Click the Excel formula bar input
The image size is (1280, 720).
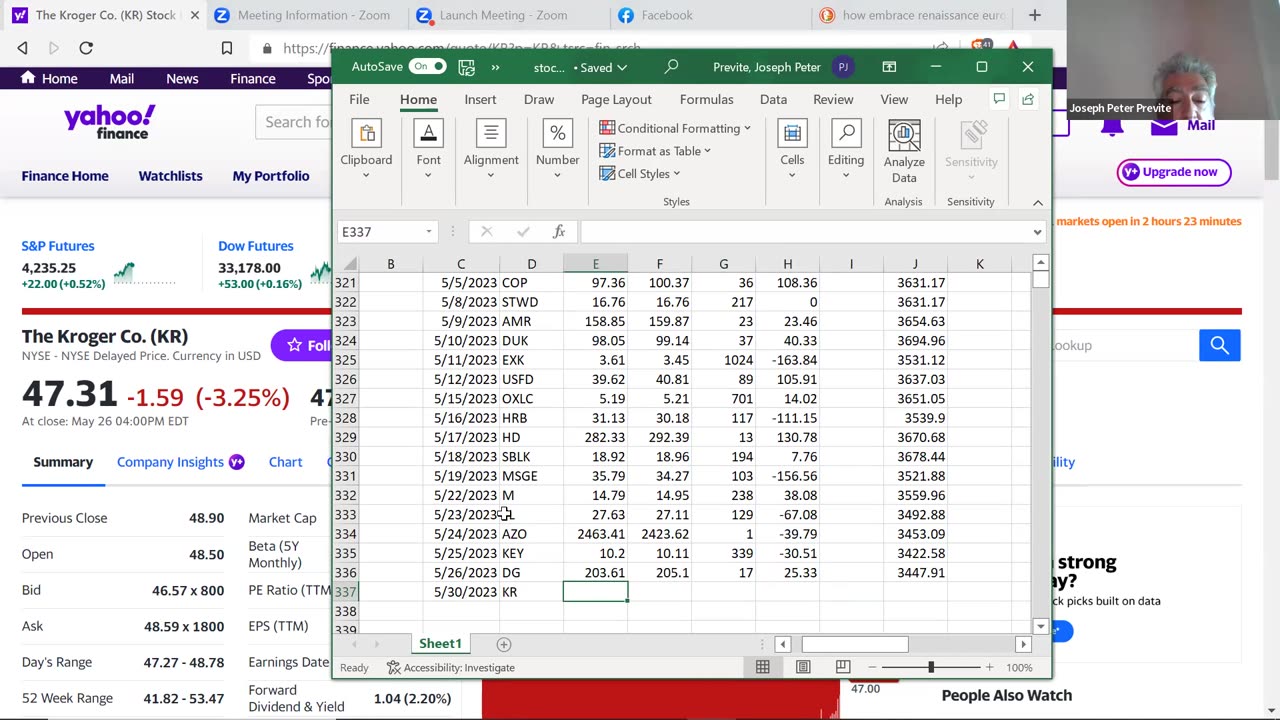805,232
